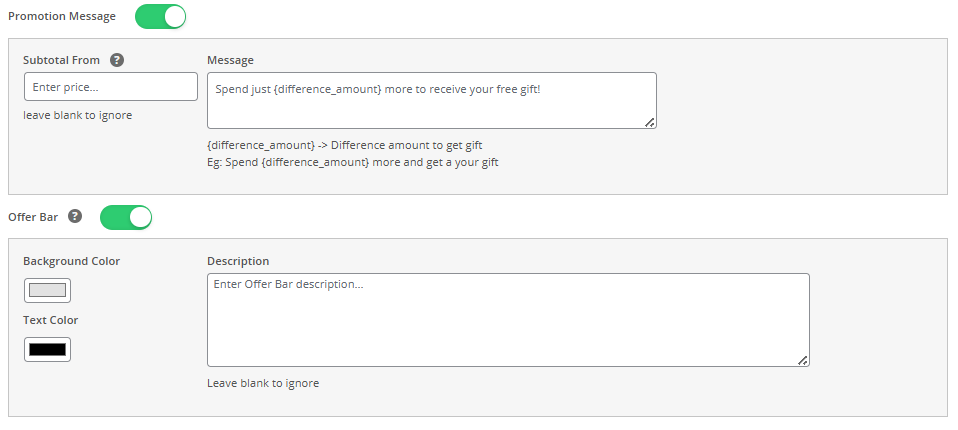Click the "Leave blank to ignore" hint under Description
This screenshot has height=430, width=958.
(263, 383)
